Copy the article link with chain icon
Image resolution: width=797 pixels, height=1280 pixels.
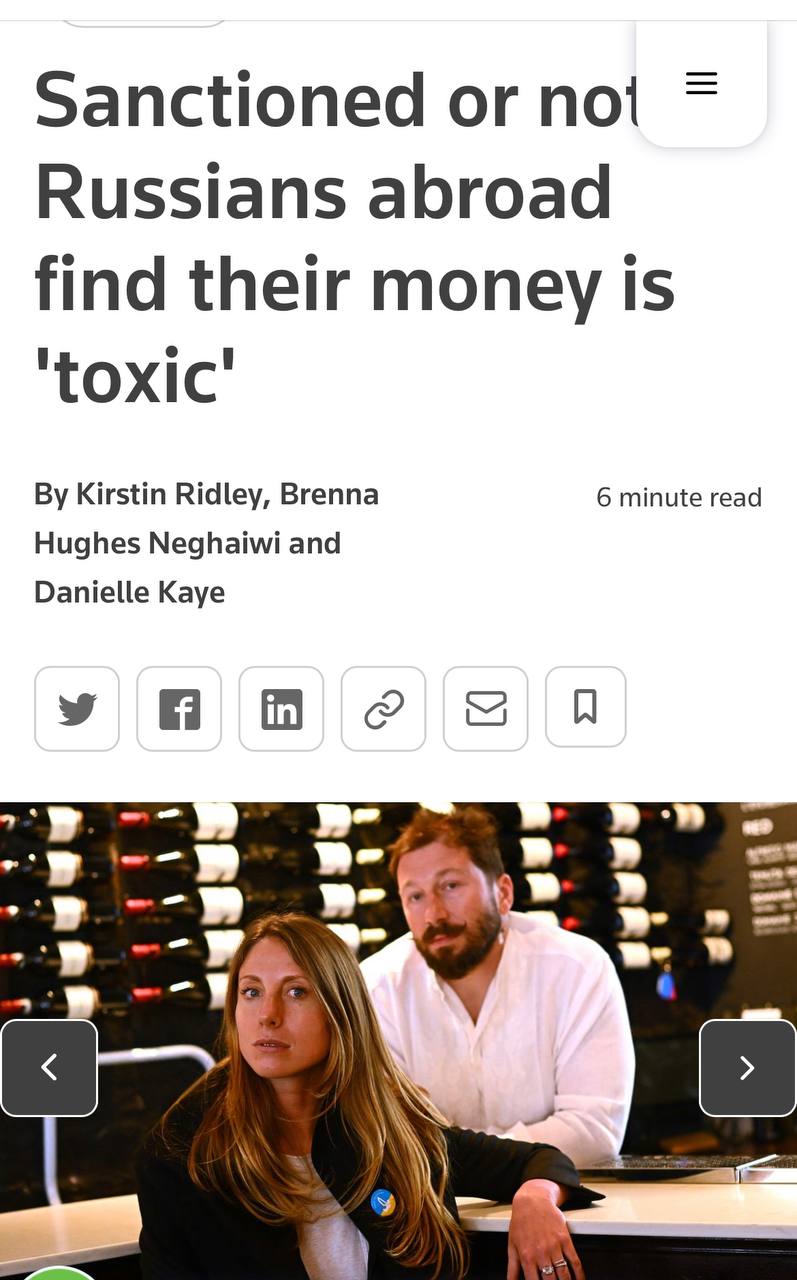pos(383,709)
